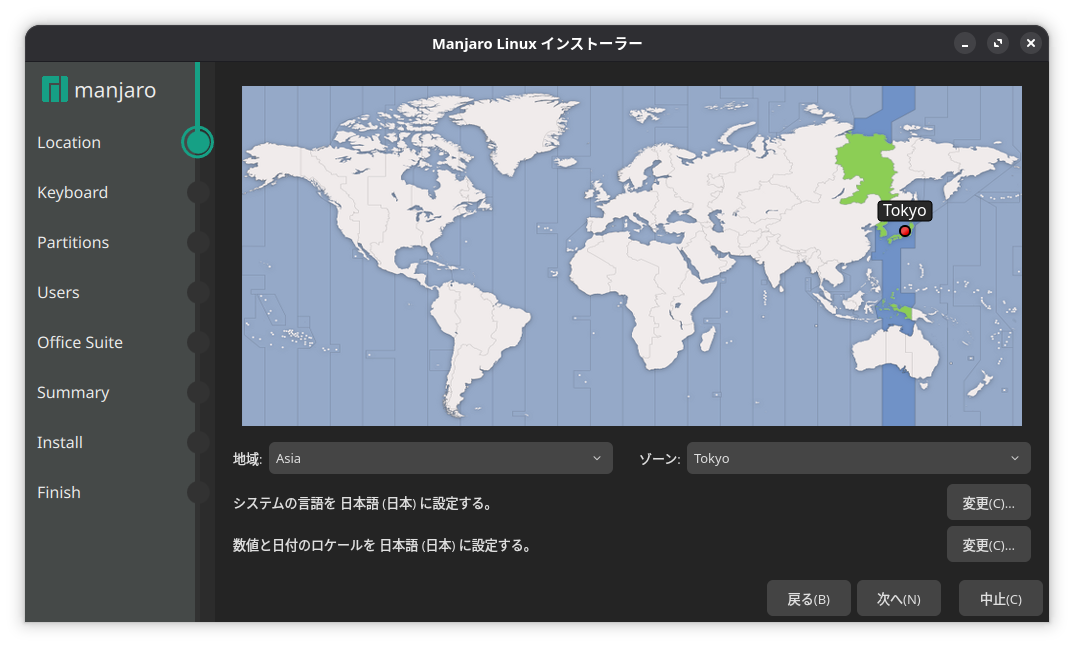Click the window title Manjaro Linux インストーラー
The width and height of the screenshot is (1074, 647).
point(537,44)
